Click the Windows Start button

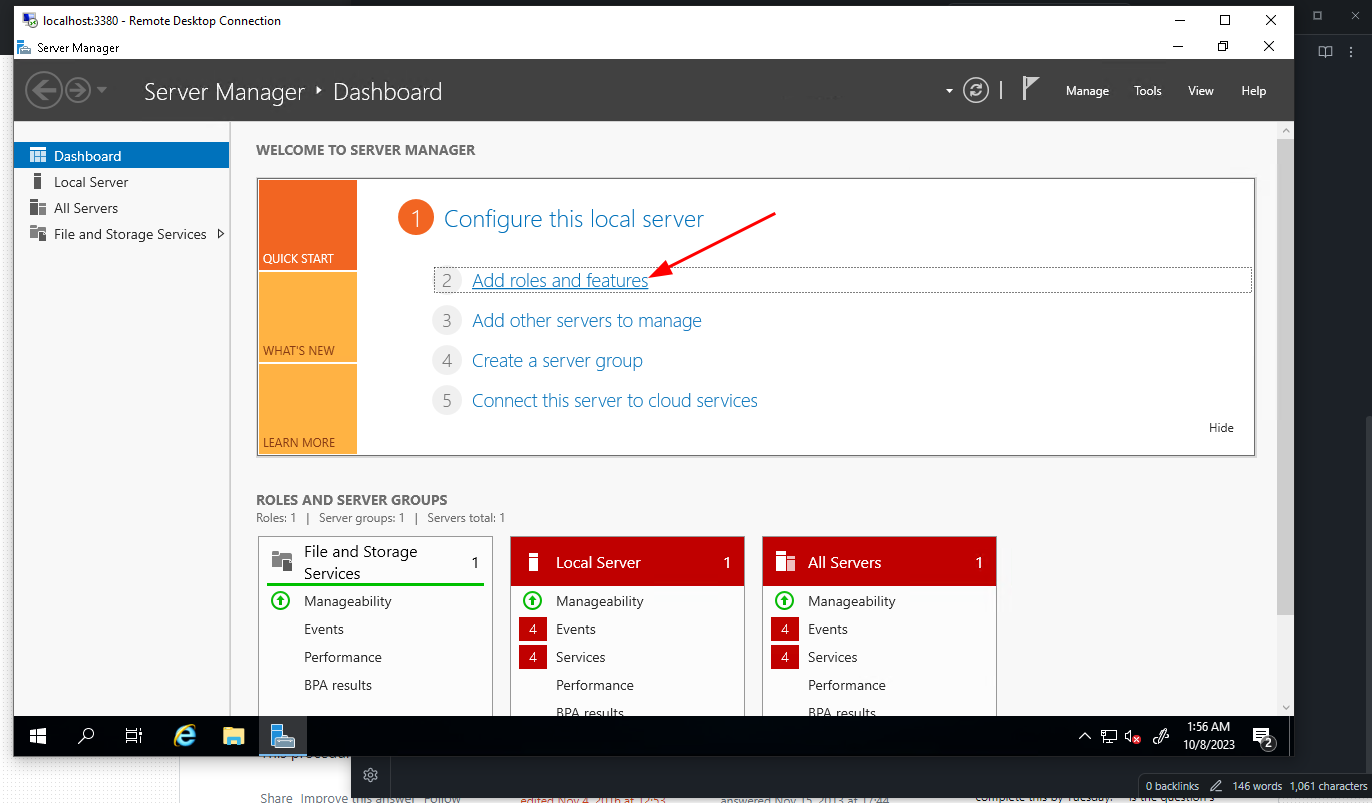tap(38, 736)
